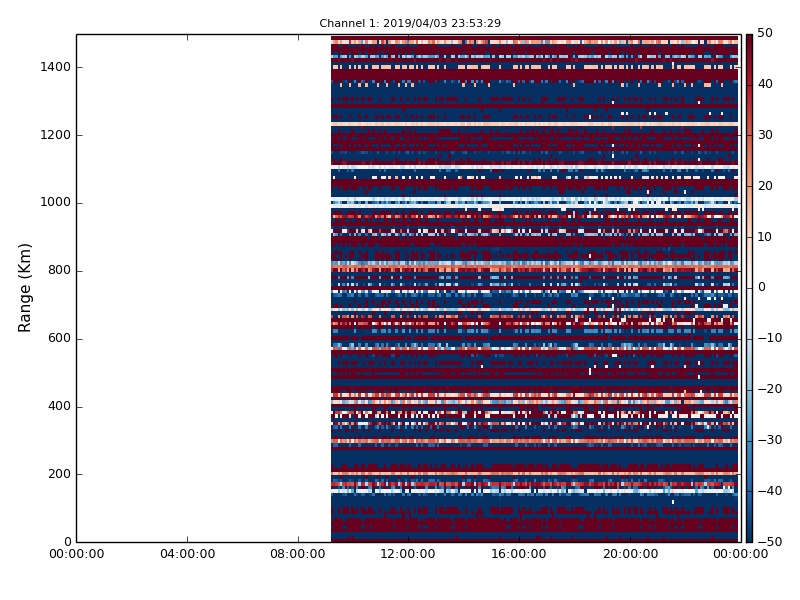Click the colorbar label −30

(x=770, y=440)
